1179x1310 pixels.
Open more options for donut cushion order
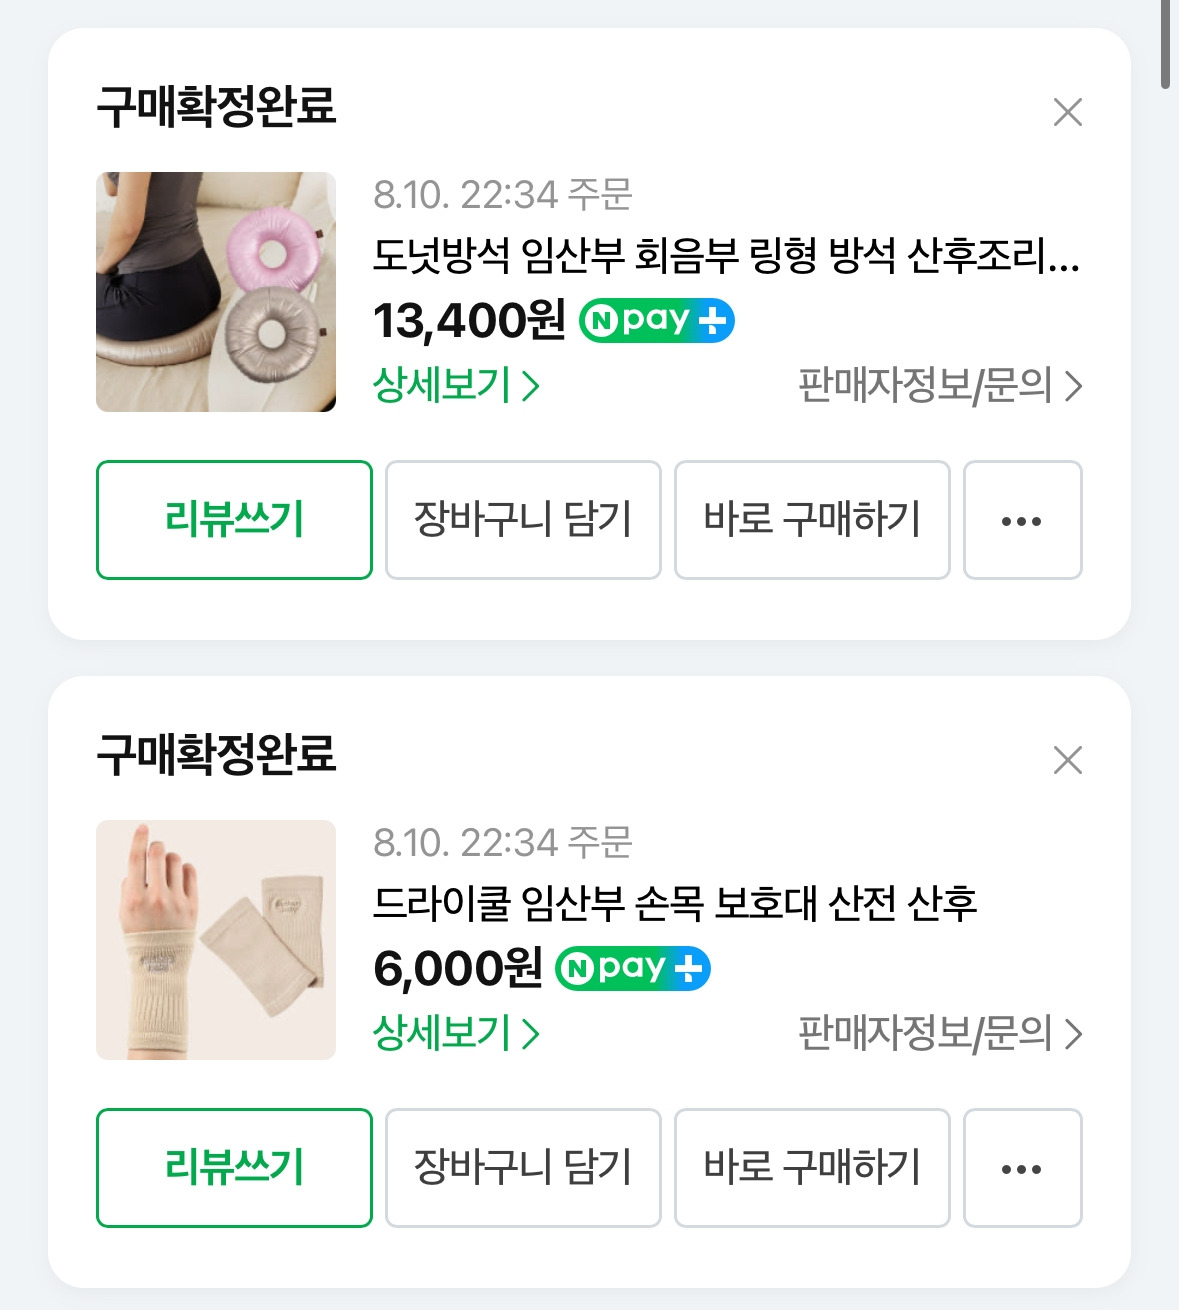1022,520
